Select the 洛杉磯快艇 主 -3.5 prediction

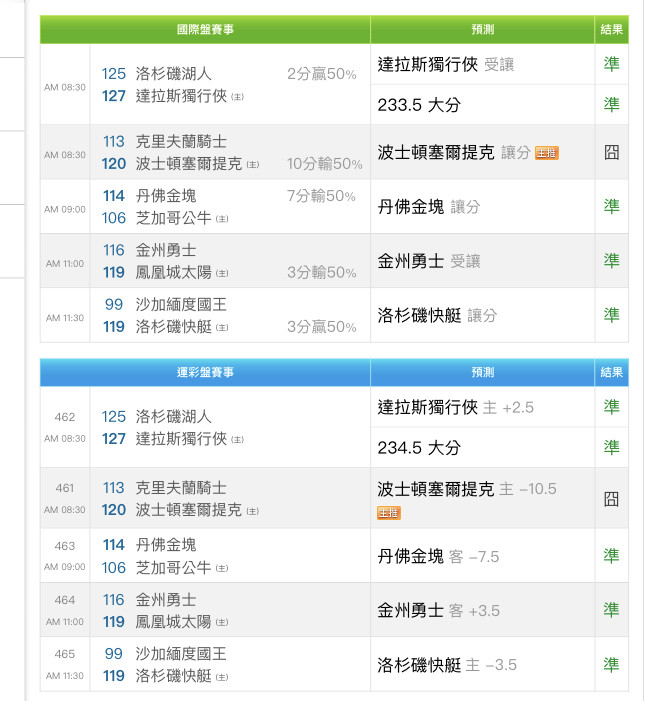pyautogui.click(x=447, y=665)
